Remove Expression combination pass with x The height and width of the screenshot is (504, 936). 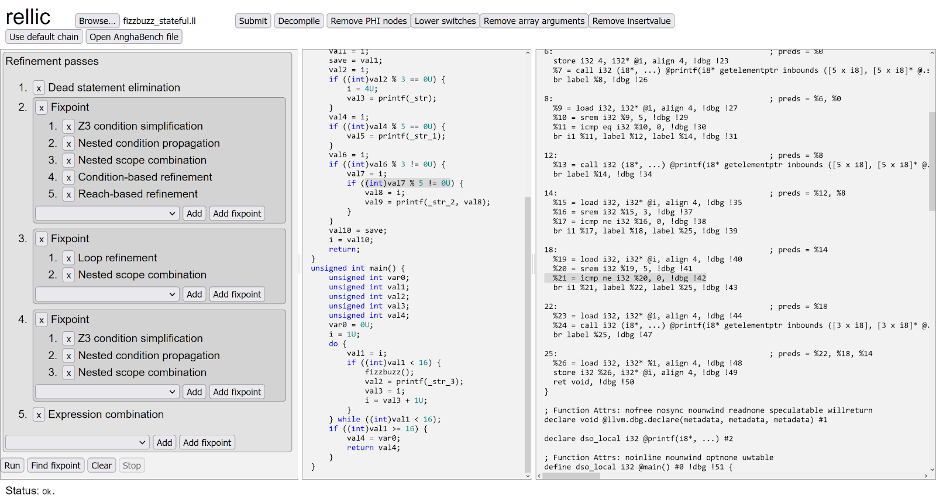tap(38, 415)
